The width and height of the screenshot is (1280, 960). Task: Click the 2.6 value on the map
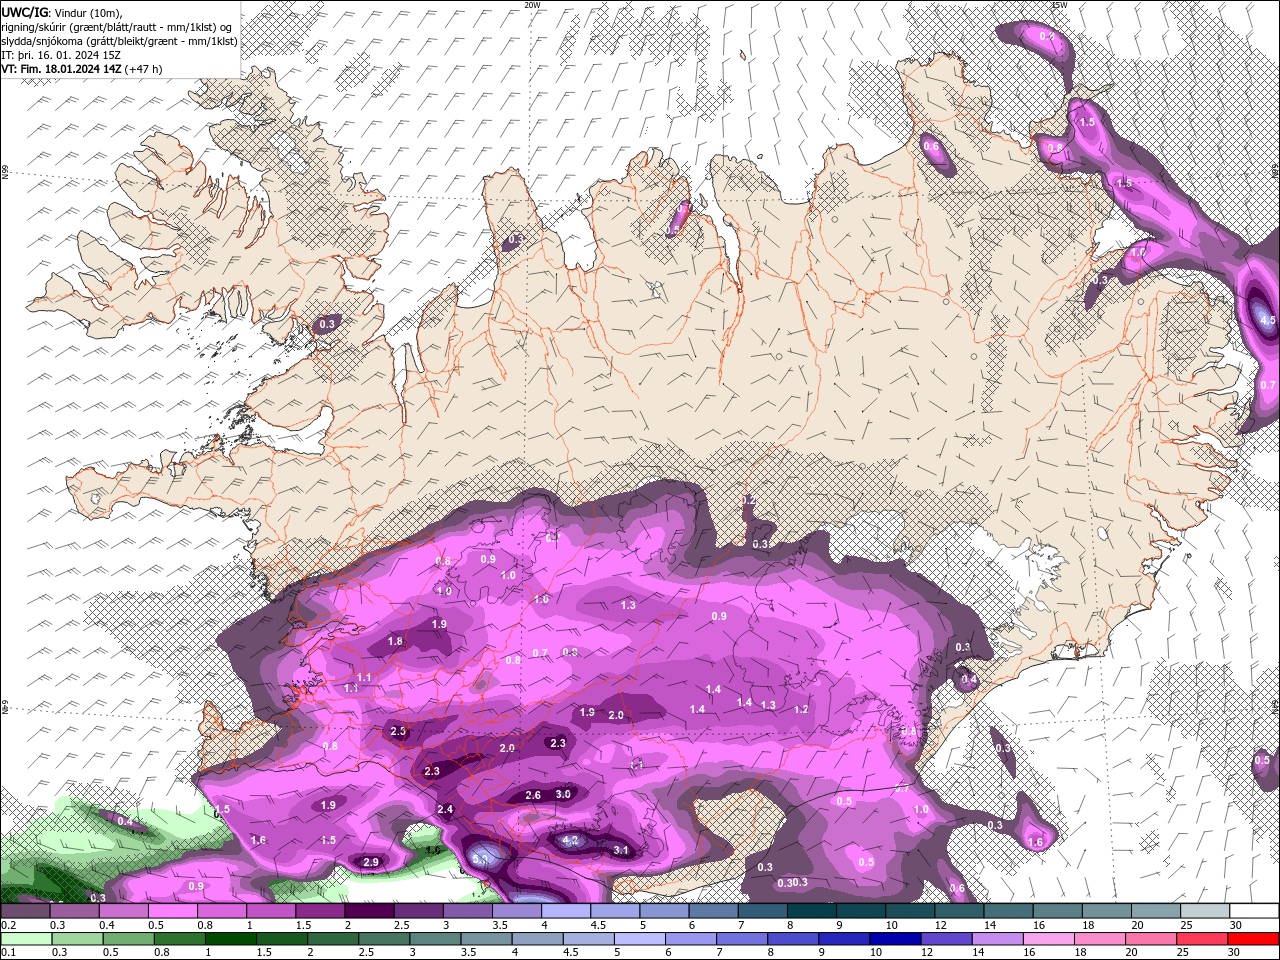coord(533,796)
